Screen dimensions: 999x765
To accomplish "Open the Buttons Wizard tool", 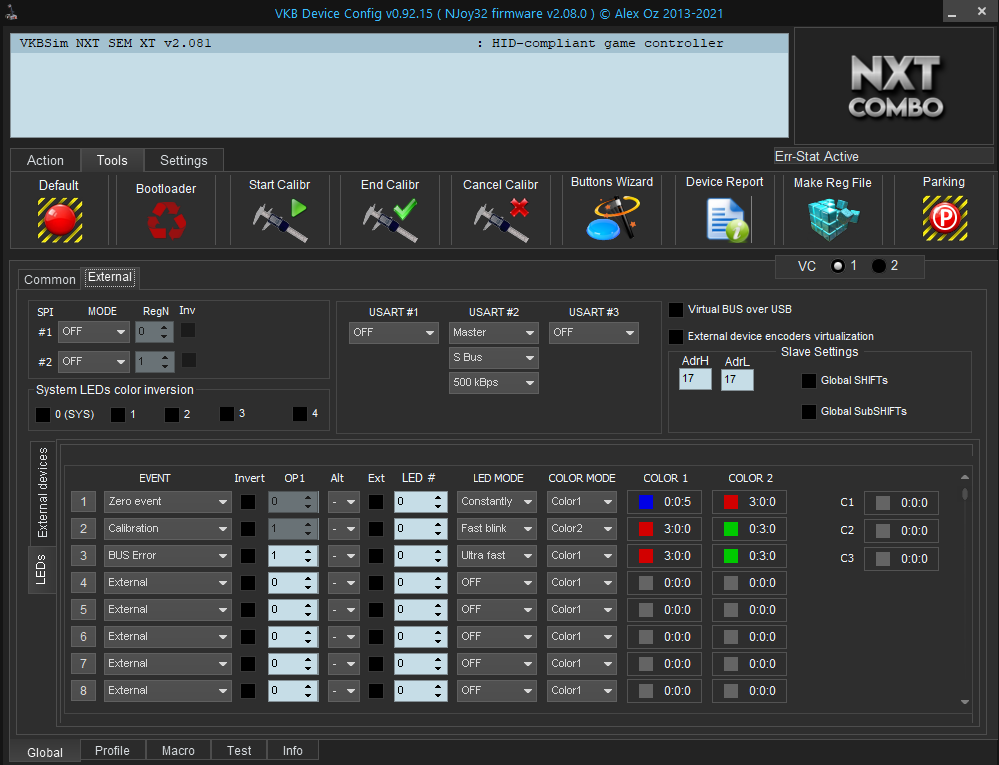I will click(612, 218).
